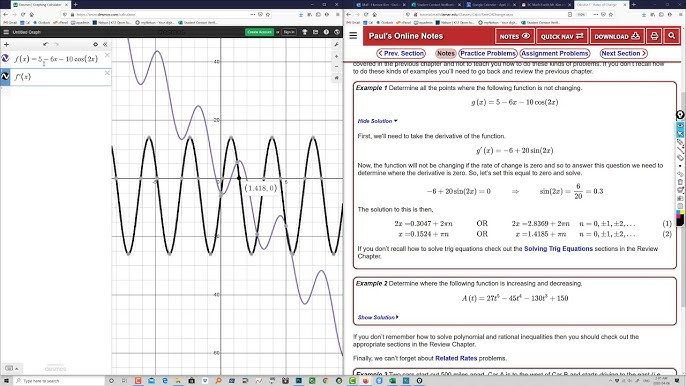The width and height of the screenshot is (686, 386).
Task: Expand Example 2 Show Solution
Action: (378, 317)
